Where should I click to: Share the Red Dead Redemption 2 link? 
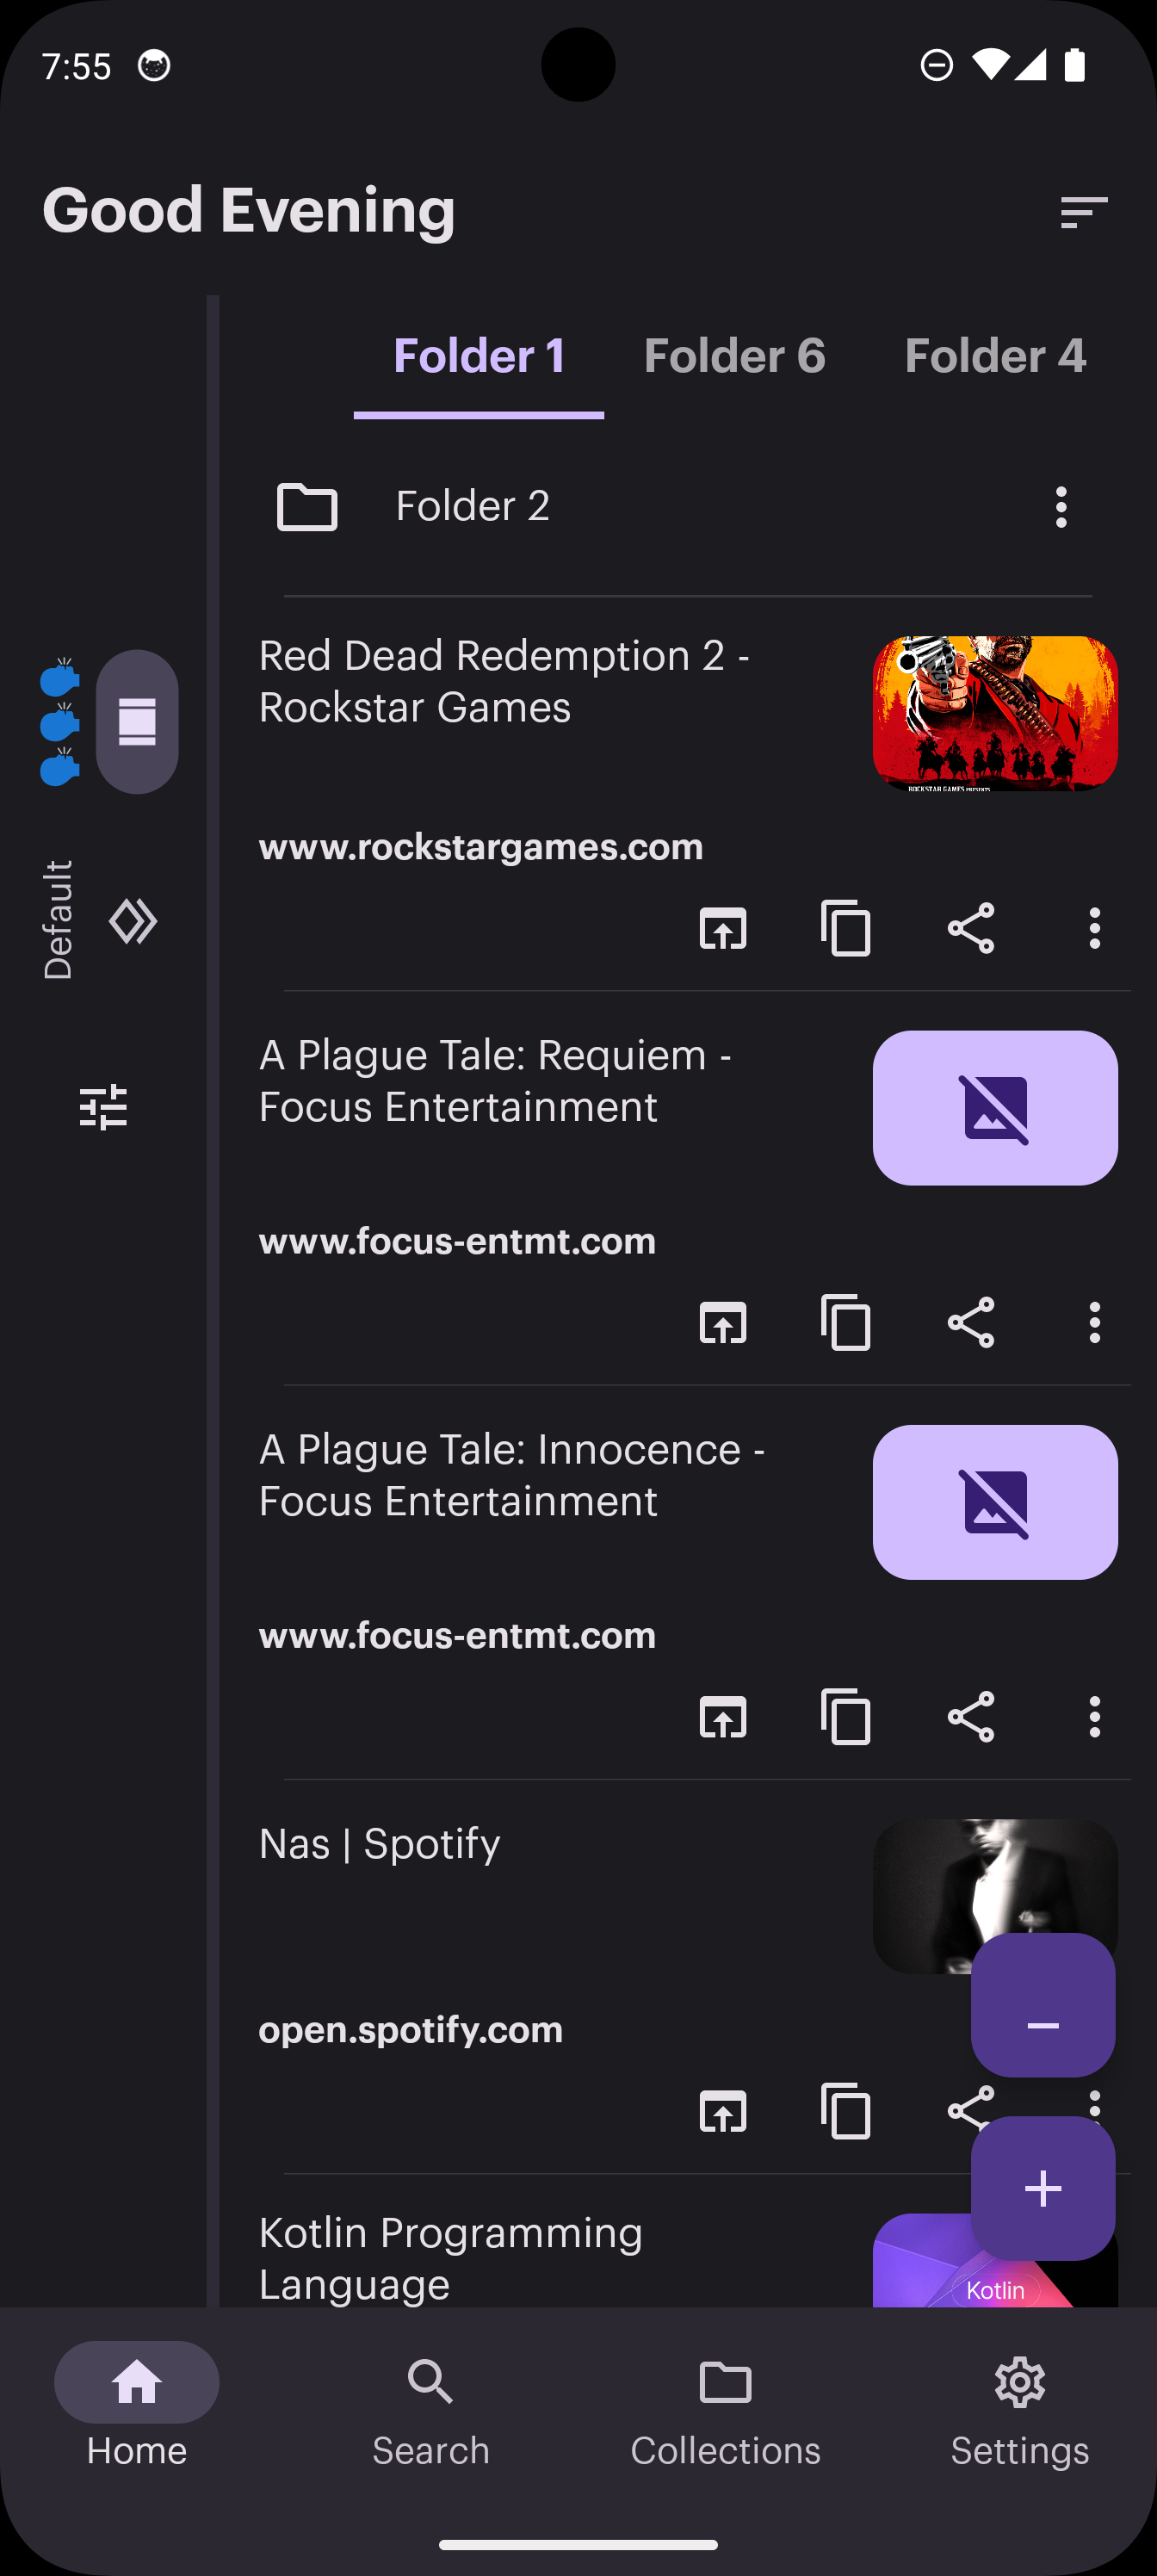point(970,929)
